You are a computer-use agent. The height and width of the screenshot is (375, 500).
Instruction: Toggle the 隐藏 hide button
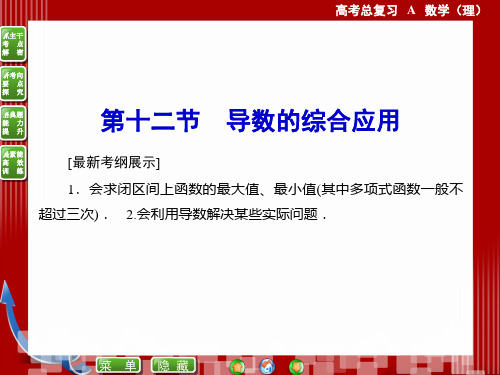(173, 365)
